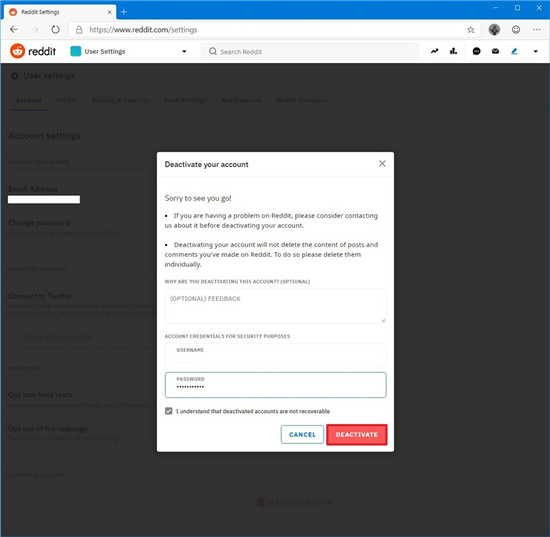Click the 'Sorry to see you go!' text
The image size is (550, 537).
(198, 198)
